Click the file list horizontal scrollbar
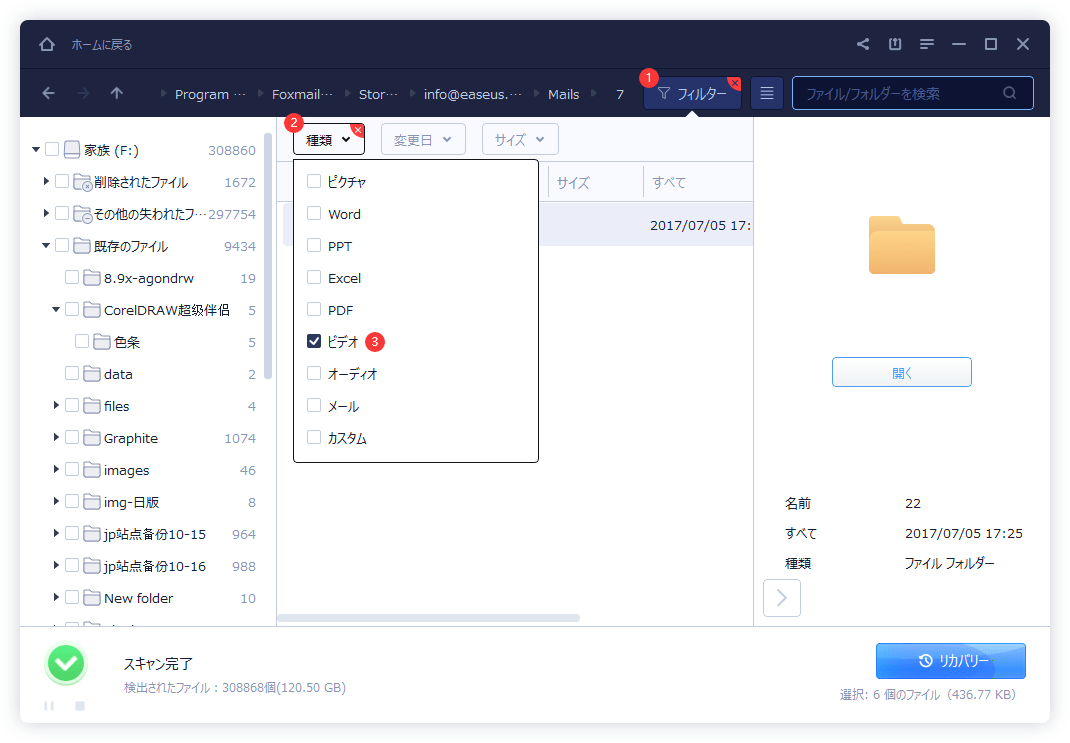Screen dimensions: 1070x743 pos(429,618)
